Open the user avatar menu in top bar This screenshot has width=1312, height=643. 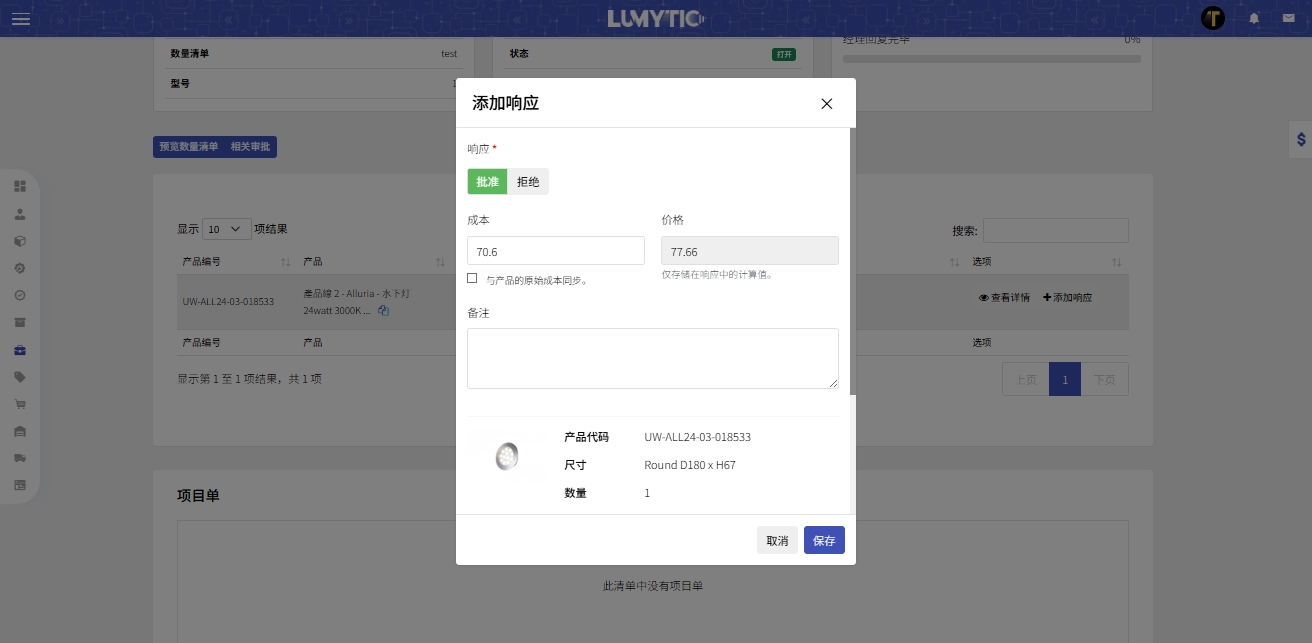click(x=1213, y=18)
